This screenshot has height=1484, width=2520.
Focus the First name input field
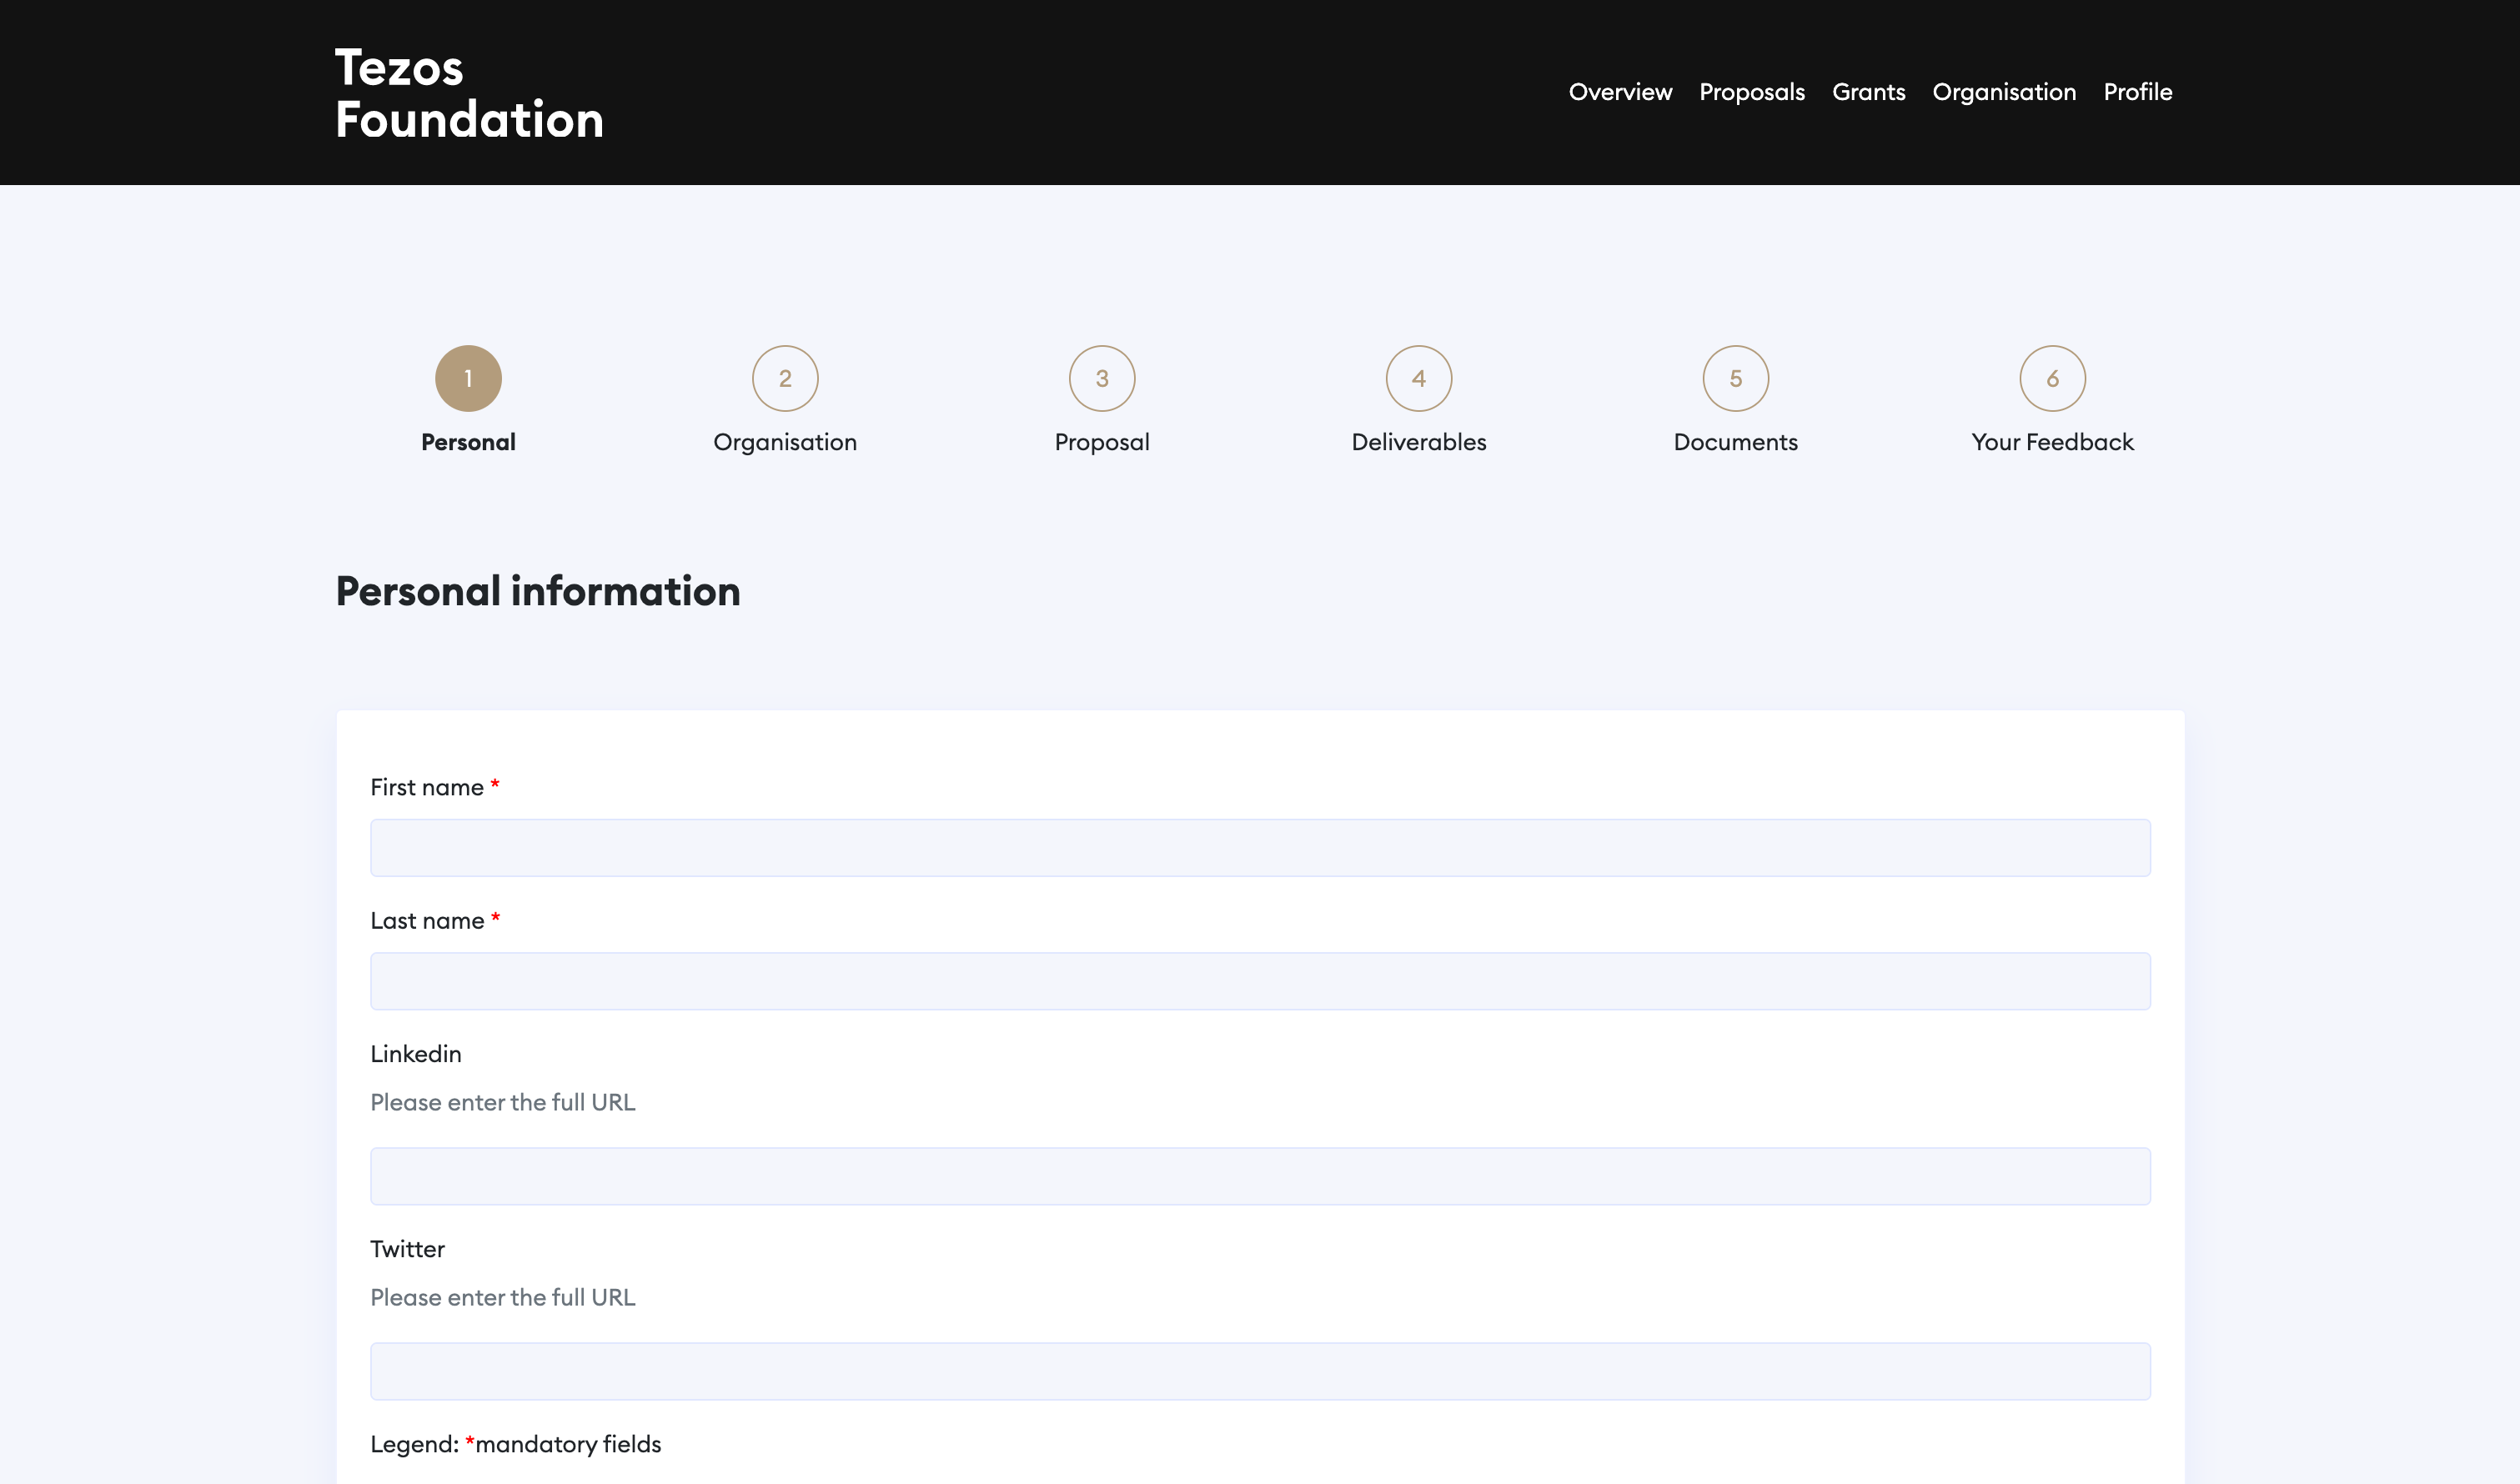click(x=1260, y=848)
